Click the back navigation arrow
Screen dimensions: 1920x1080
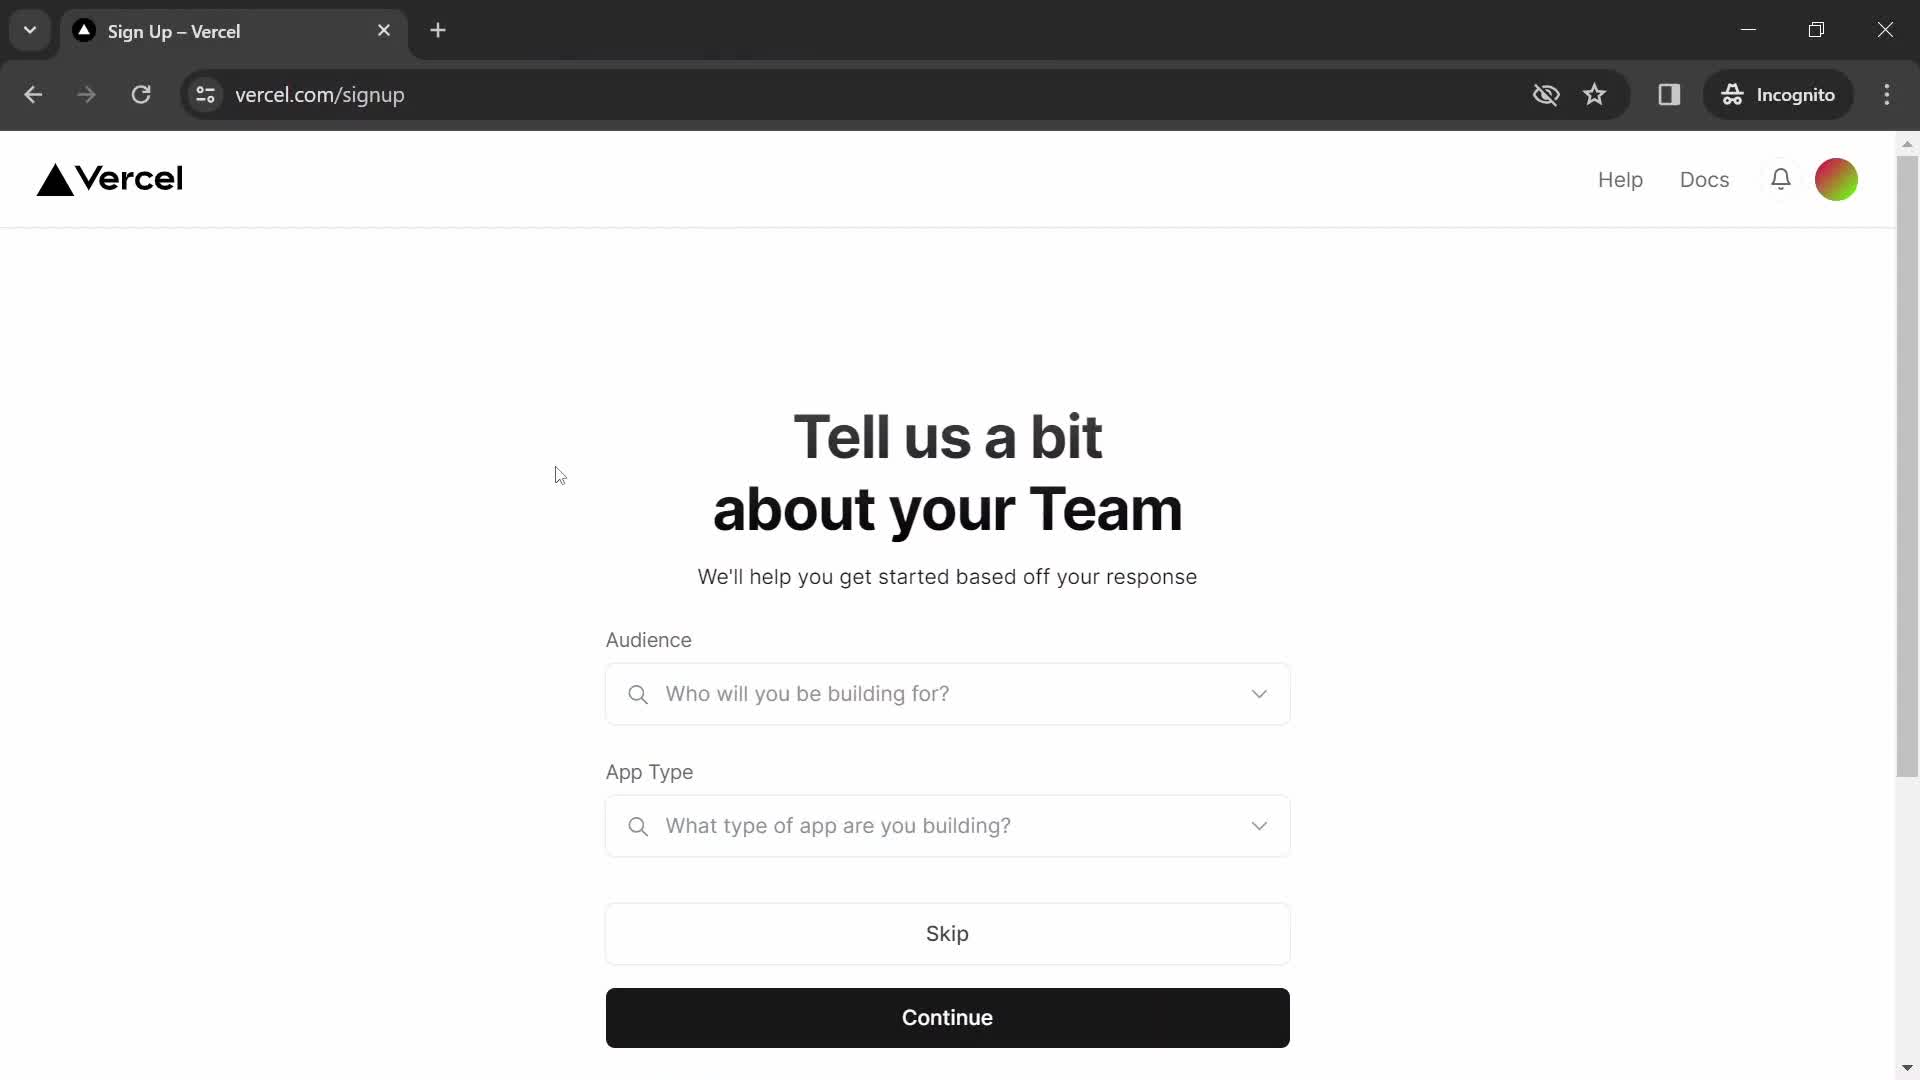click(33, 94)
